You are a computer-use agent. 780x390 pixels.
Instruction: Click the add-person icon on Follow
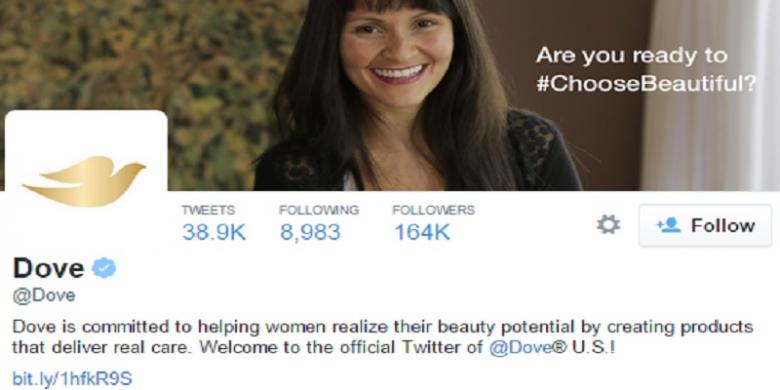click(x=668, y=225)
